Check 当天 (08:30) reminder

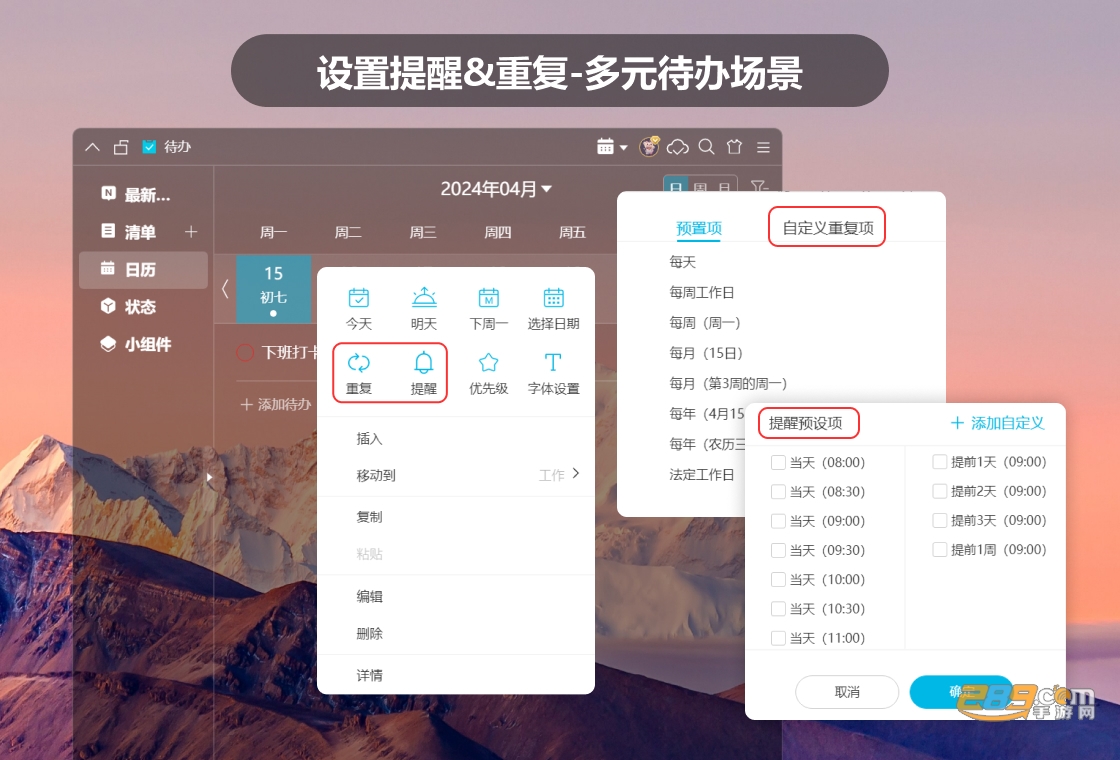pos(779,491)
